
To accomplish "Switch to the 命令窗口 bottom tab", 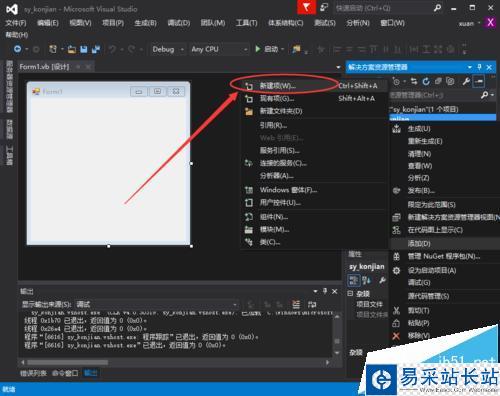I will point(65,373).
